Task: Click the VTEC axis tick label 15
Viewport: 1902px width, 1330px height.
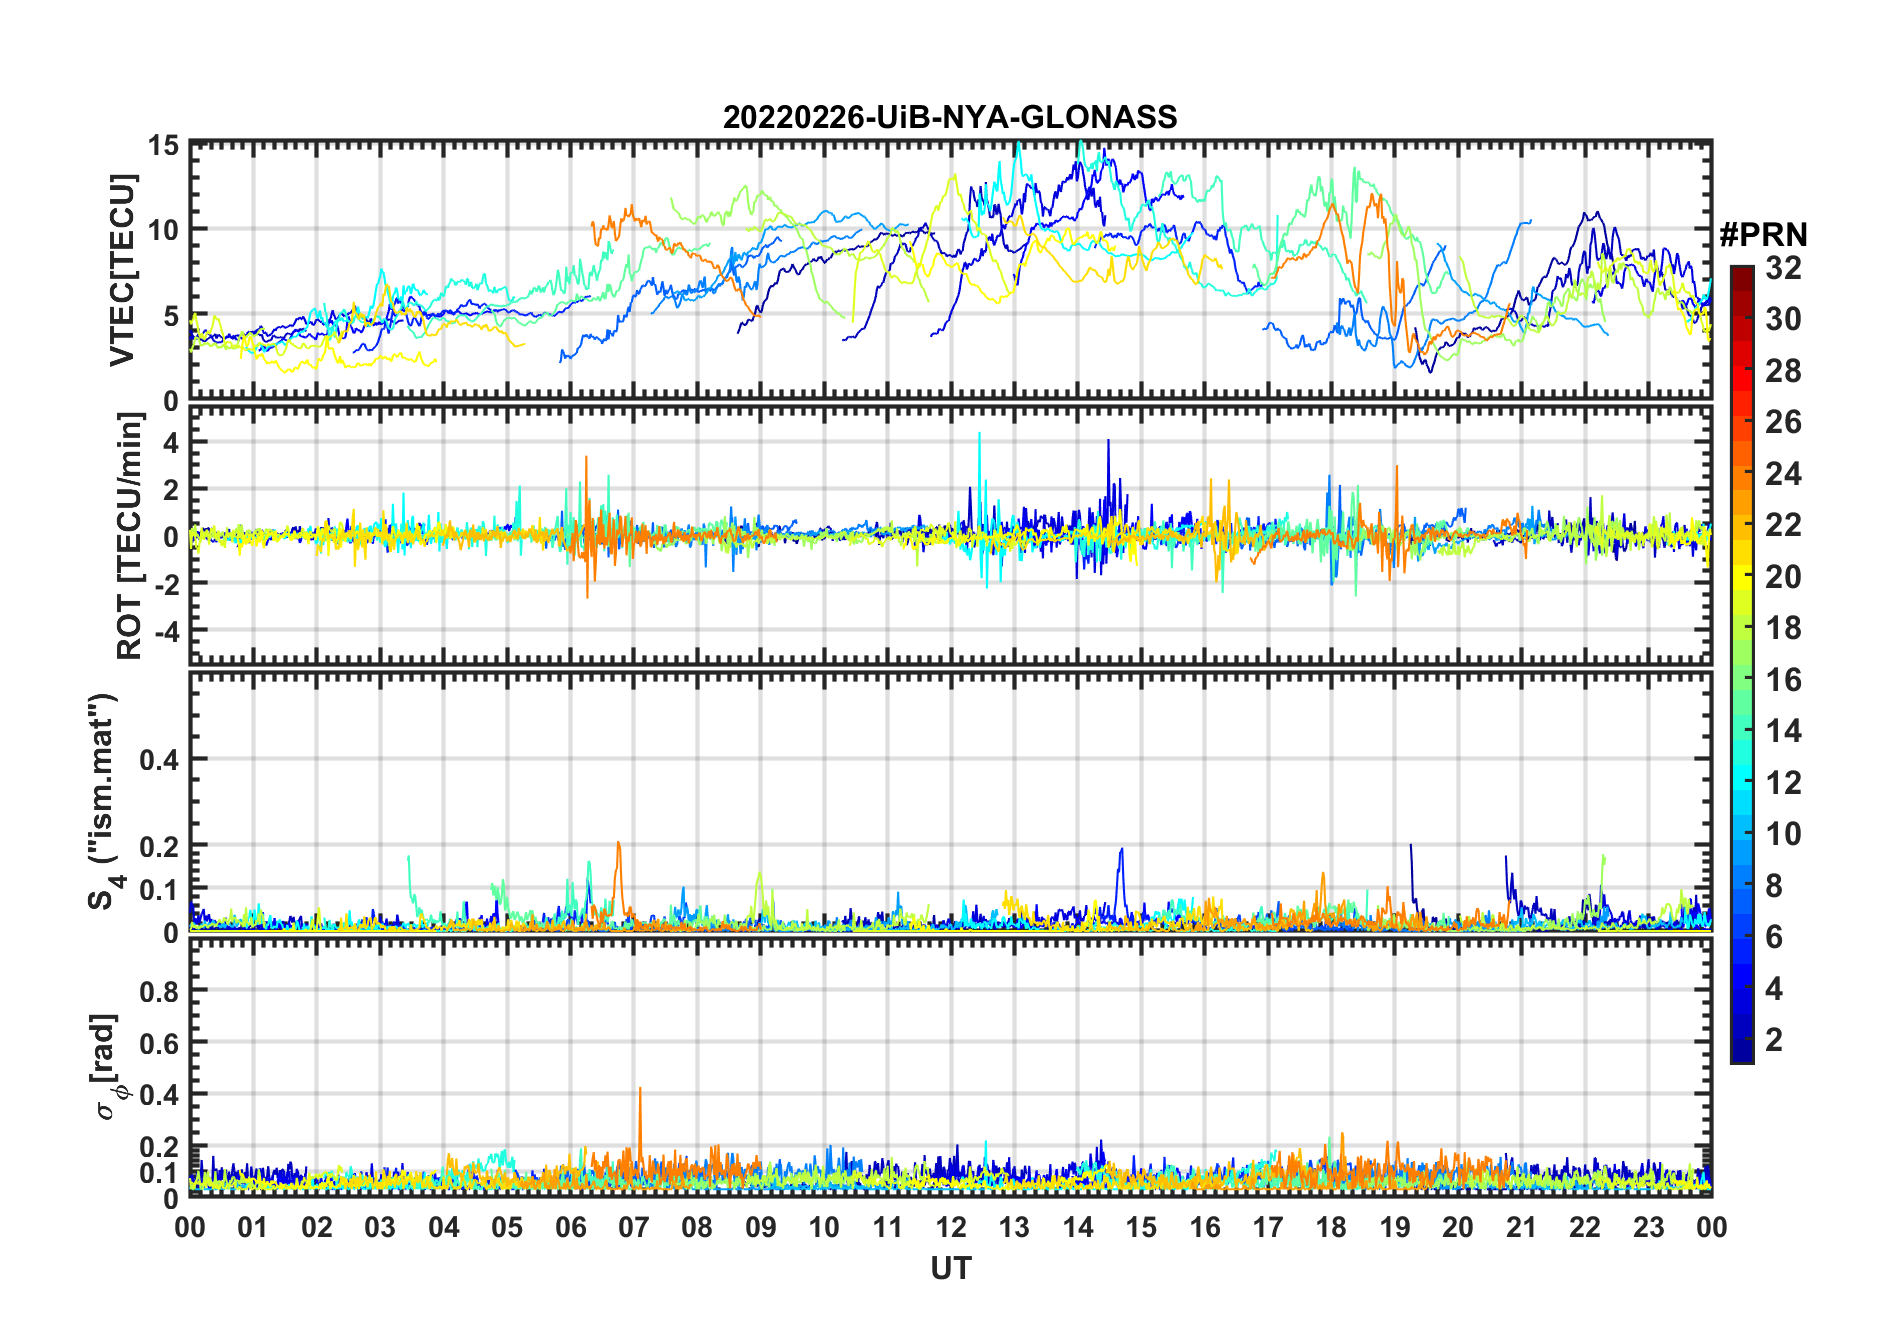Action: click(163, 146)
